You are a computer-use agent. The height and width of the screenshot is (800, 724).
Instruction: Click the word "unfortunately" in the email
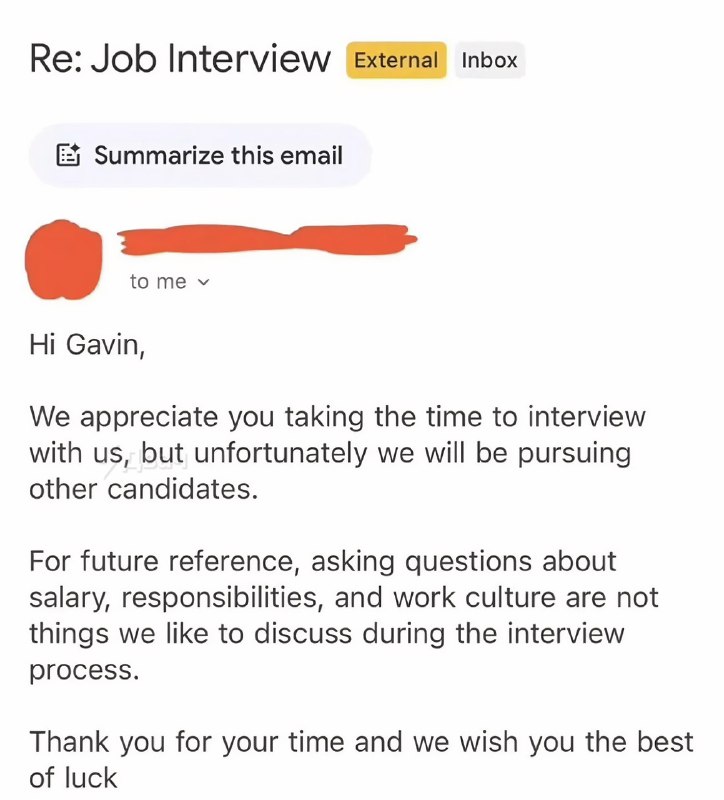(281, 453)
